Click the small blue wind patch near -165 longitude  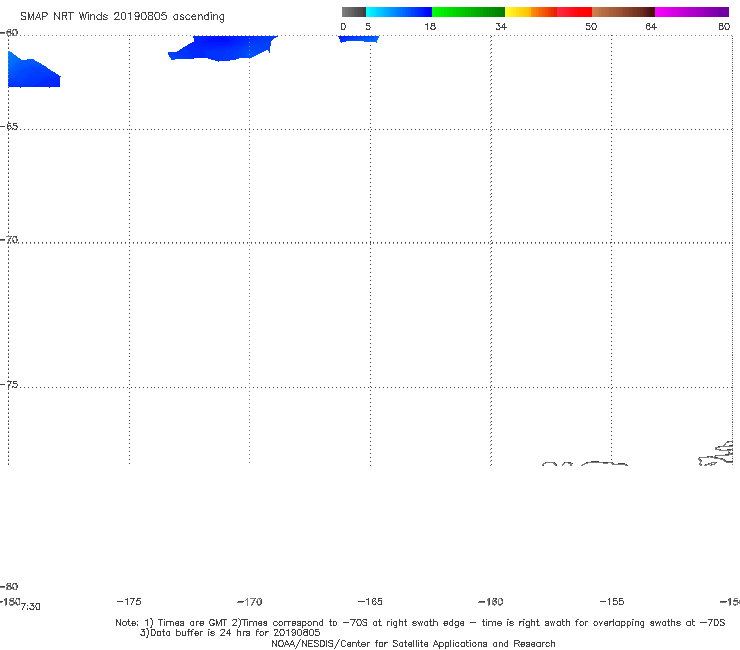click(x=359, y=39)
